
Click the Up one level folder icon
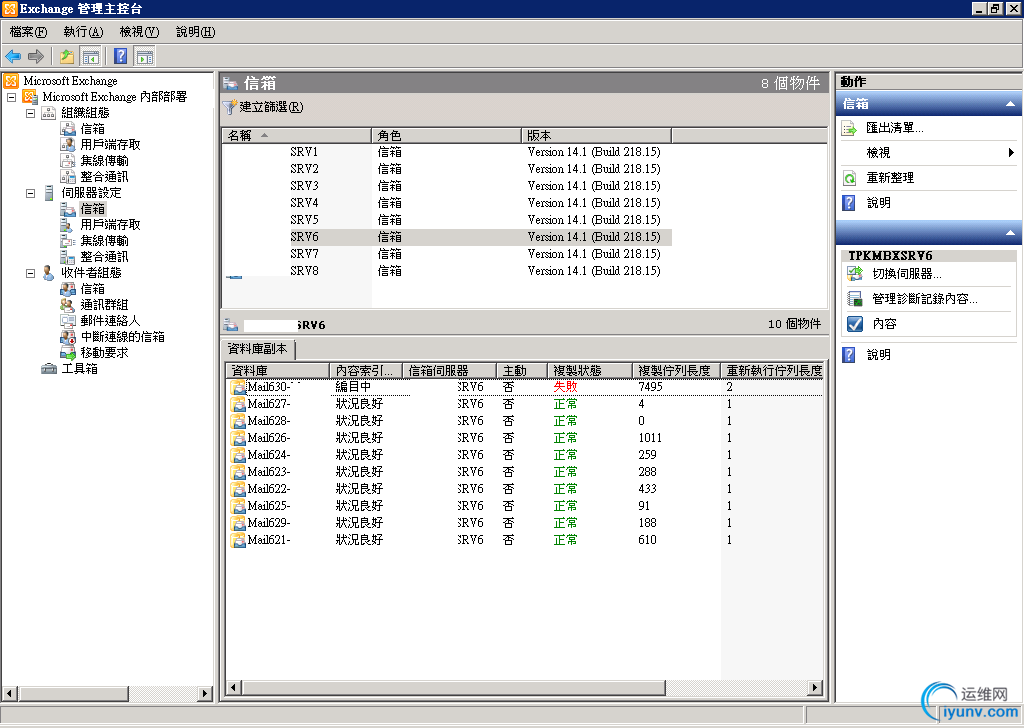[67, 57]
